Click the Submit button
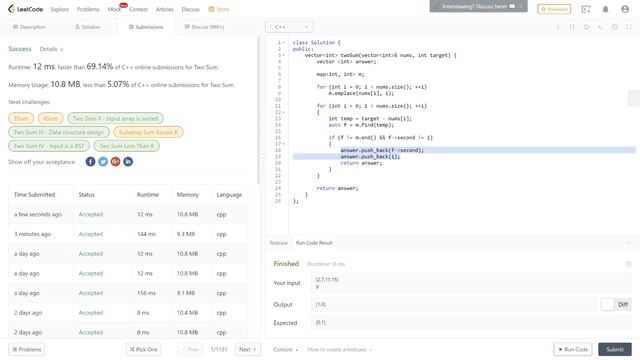 coord(615,349)
